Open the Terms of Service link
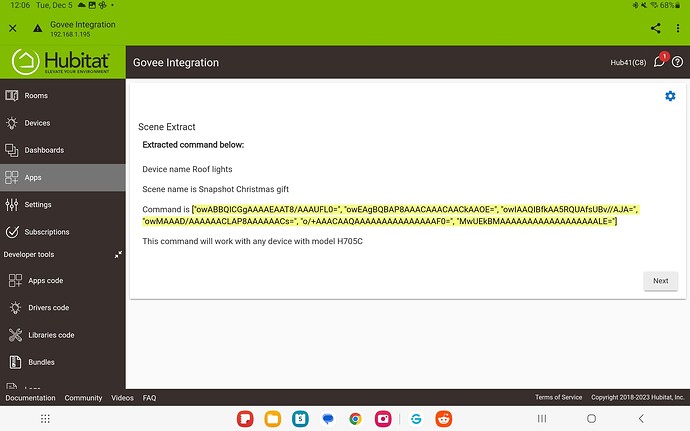This screenshot has width=690, height=431. point(558,398)
